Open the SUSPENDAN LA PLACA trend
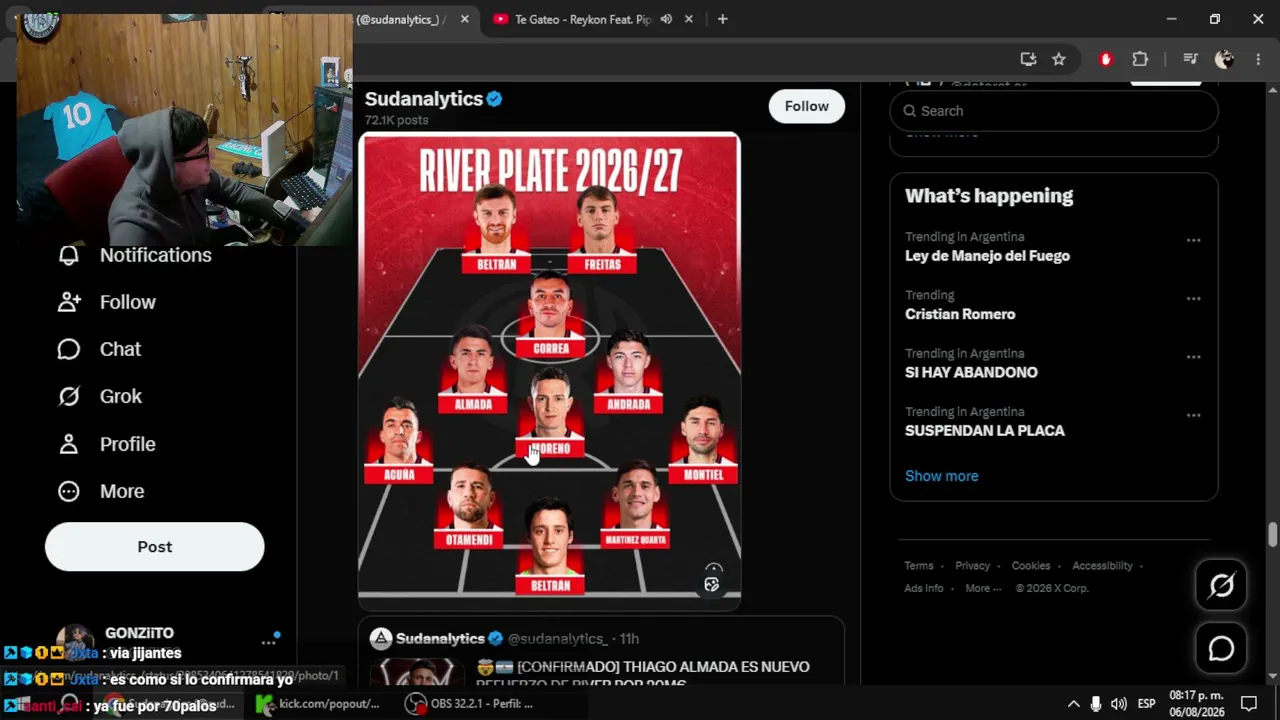1280x720 pixels. click(985, 430)
